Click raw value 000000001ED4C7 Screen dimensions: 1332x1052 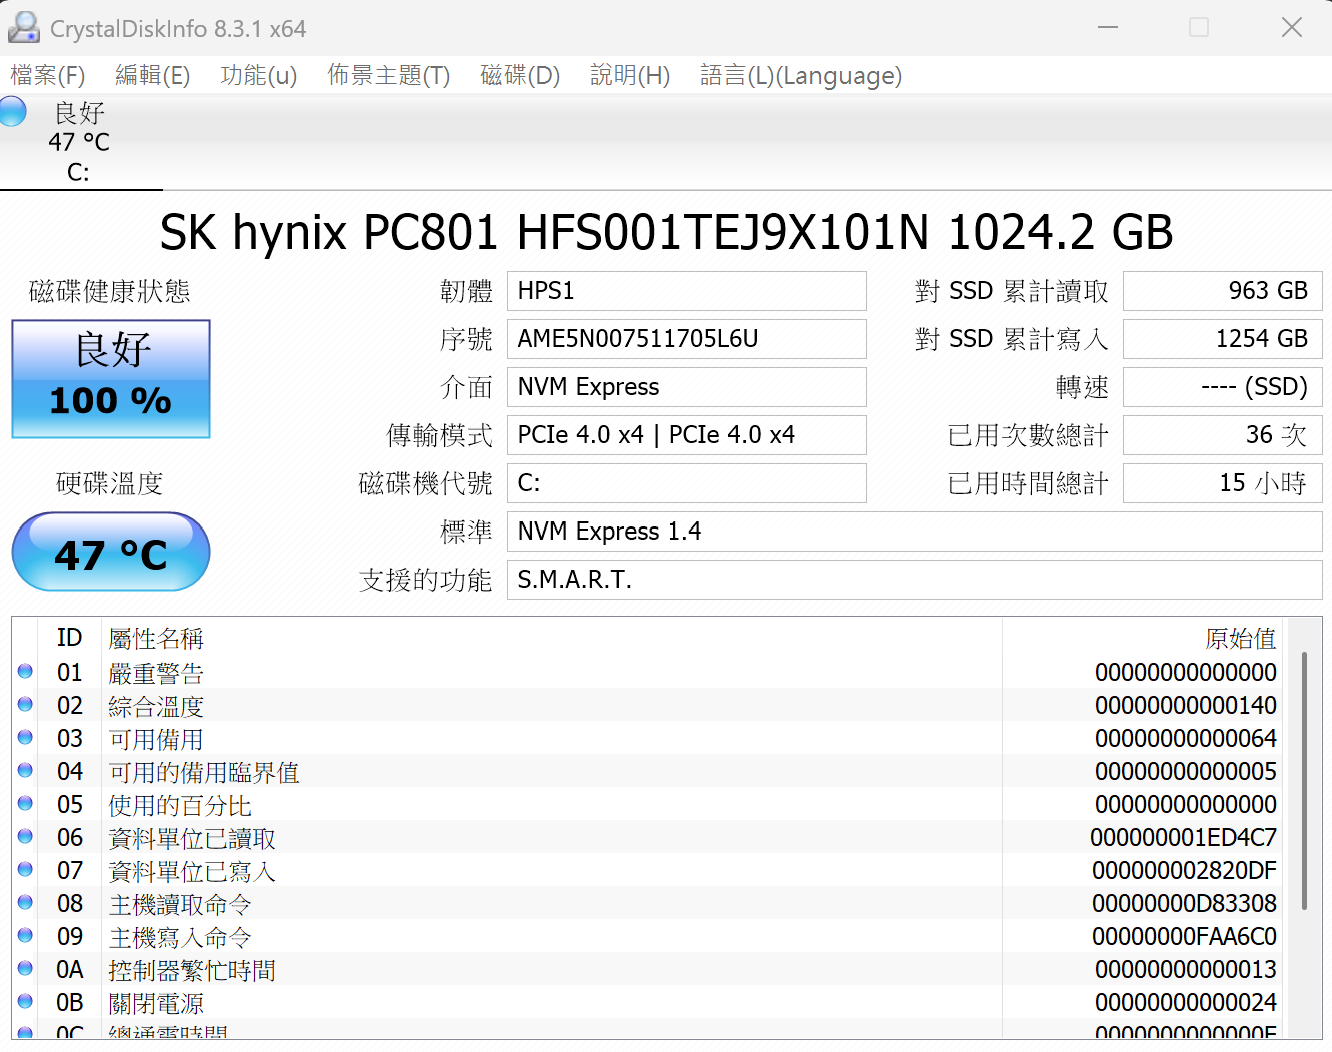pos(1184,837)
